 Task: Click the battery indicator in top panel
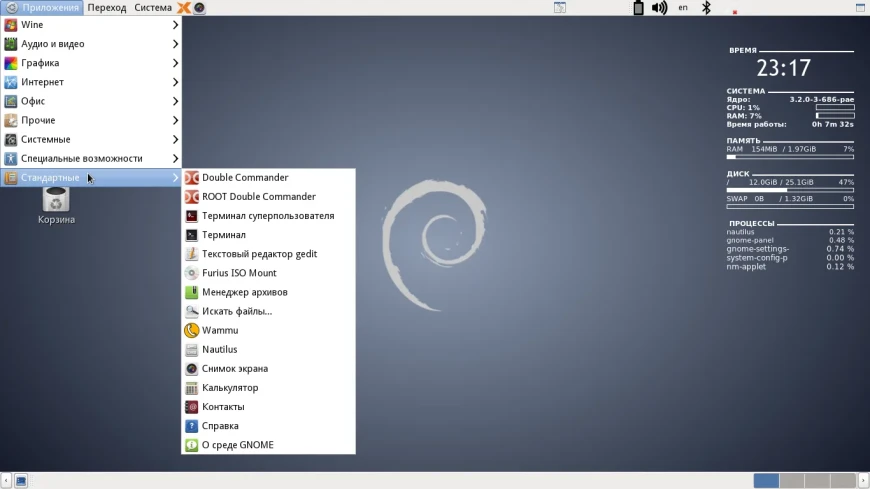pos(638,8)
